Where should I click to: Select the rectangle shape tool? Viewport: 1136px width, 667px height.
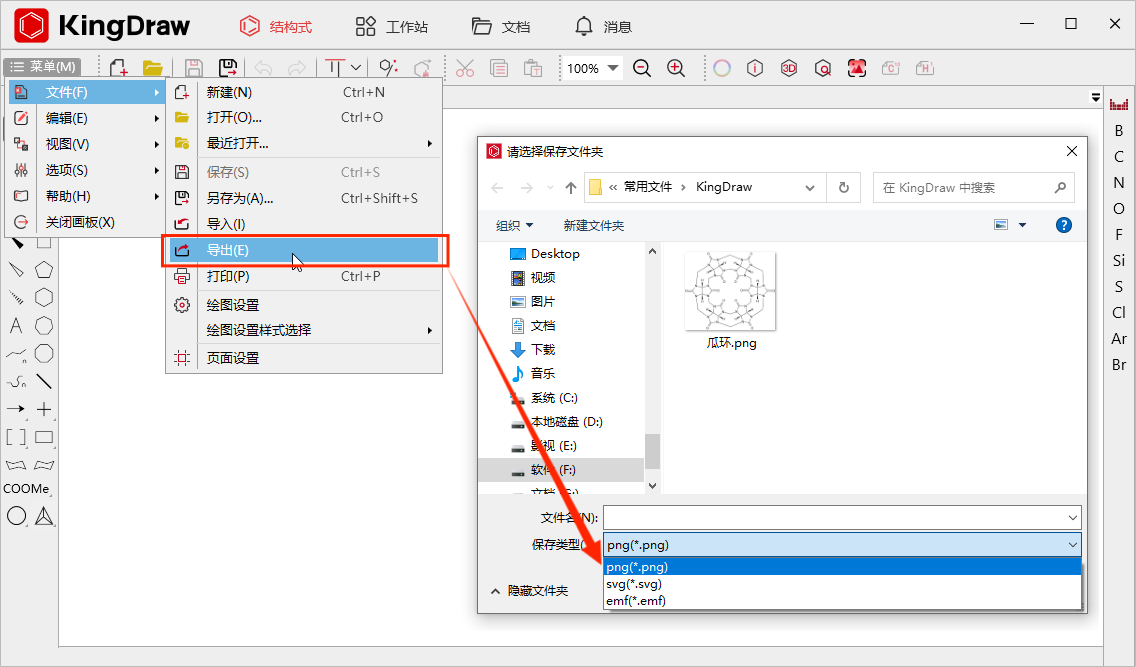pyautogui.click(x=44, y=437)
